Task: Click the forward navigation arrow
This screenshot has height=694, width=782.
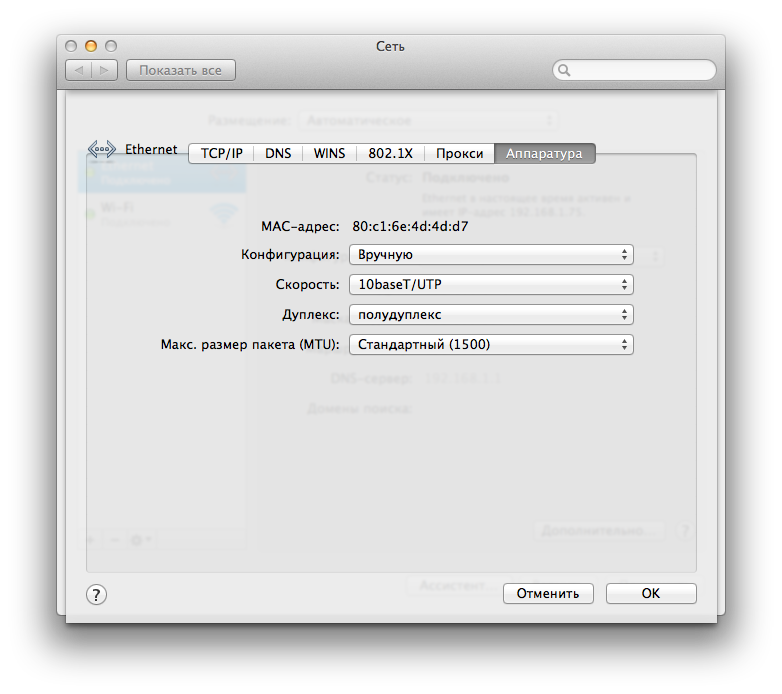Action: click(105, 70)
